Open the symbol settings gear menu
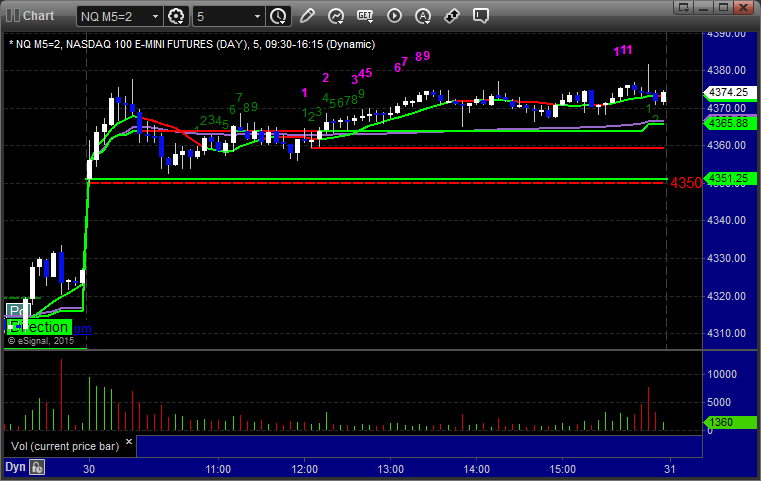The height and width of the screenshot is (481, 761). pos(176,16)
